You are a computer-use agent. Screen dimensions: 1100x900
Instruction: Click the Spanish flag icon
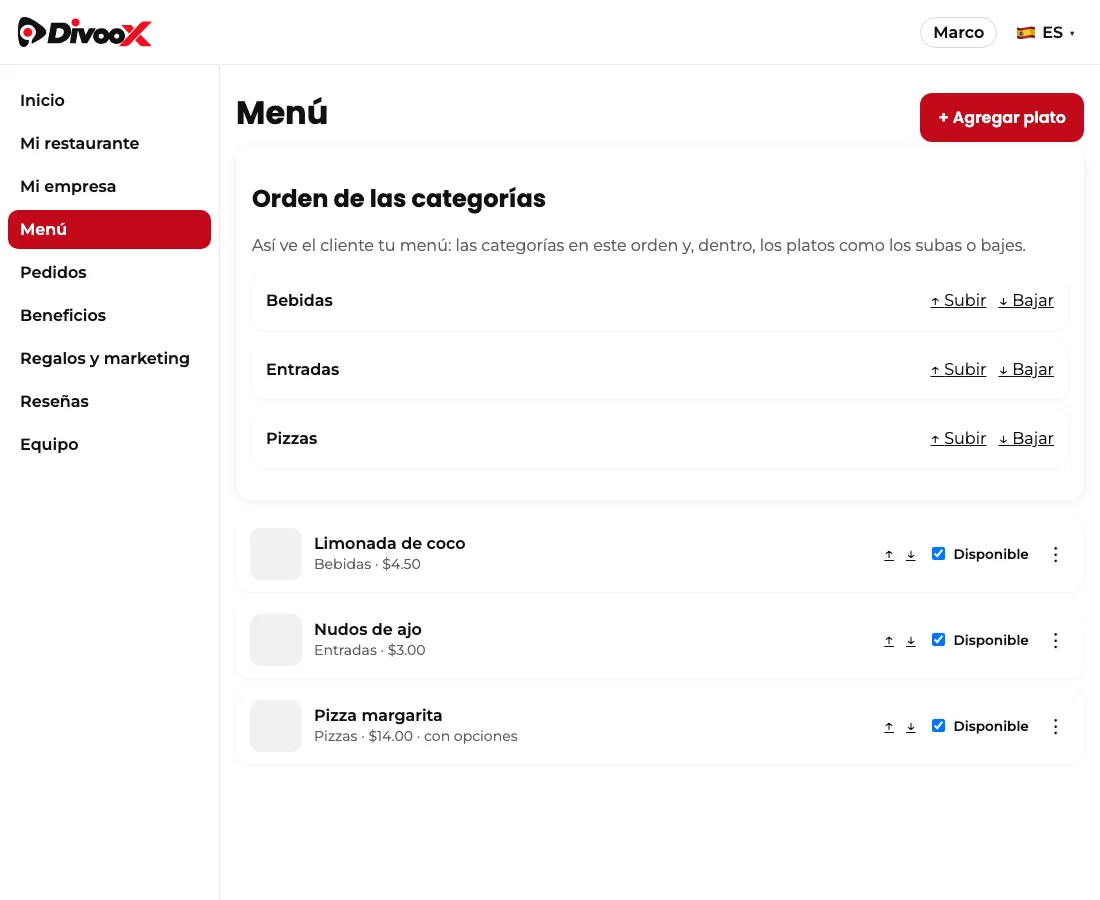[1026, 32]
